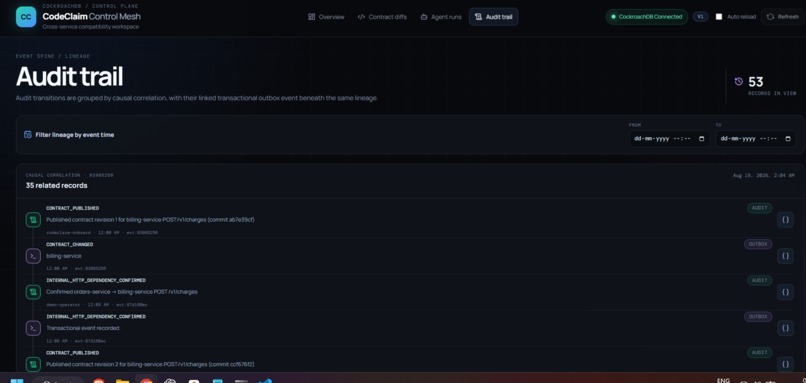Screen dimensions: 806x383
Task: Switch to the Contract diffs tab
Action: click(382, 17)
